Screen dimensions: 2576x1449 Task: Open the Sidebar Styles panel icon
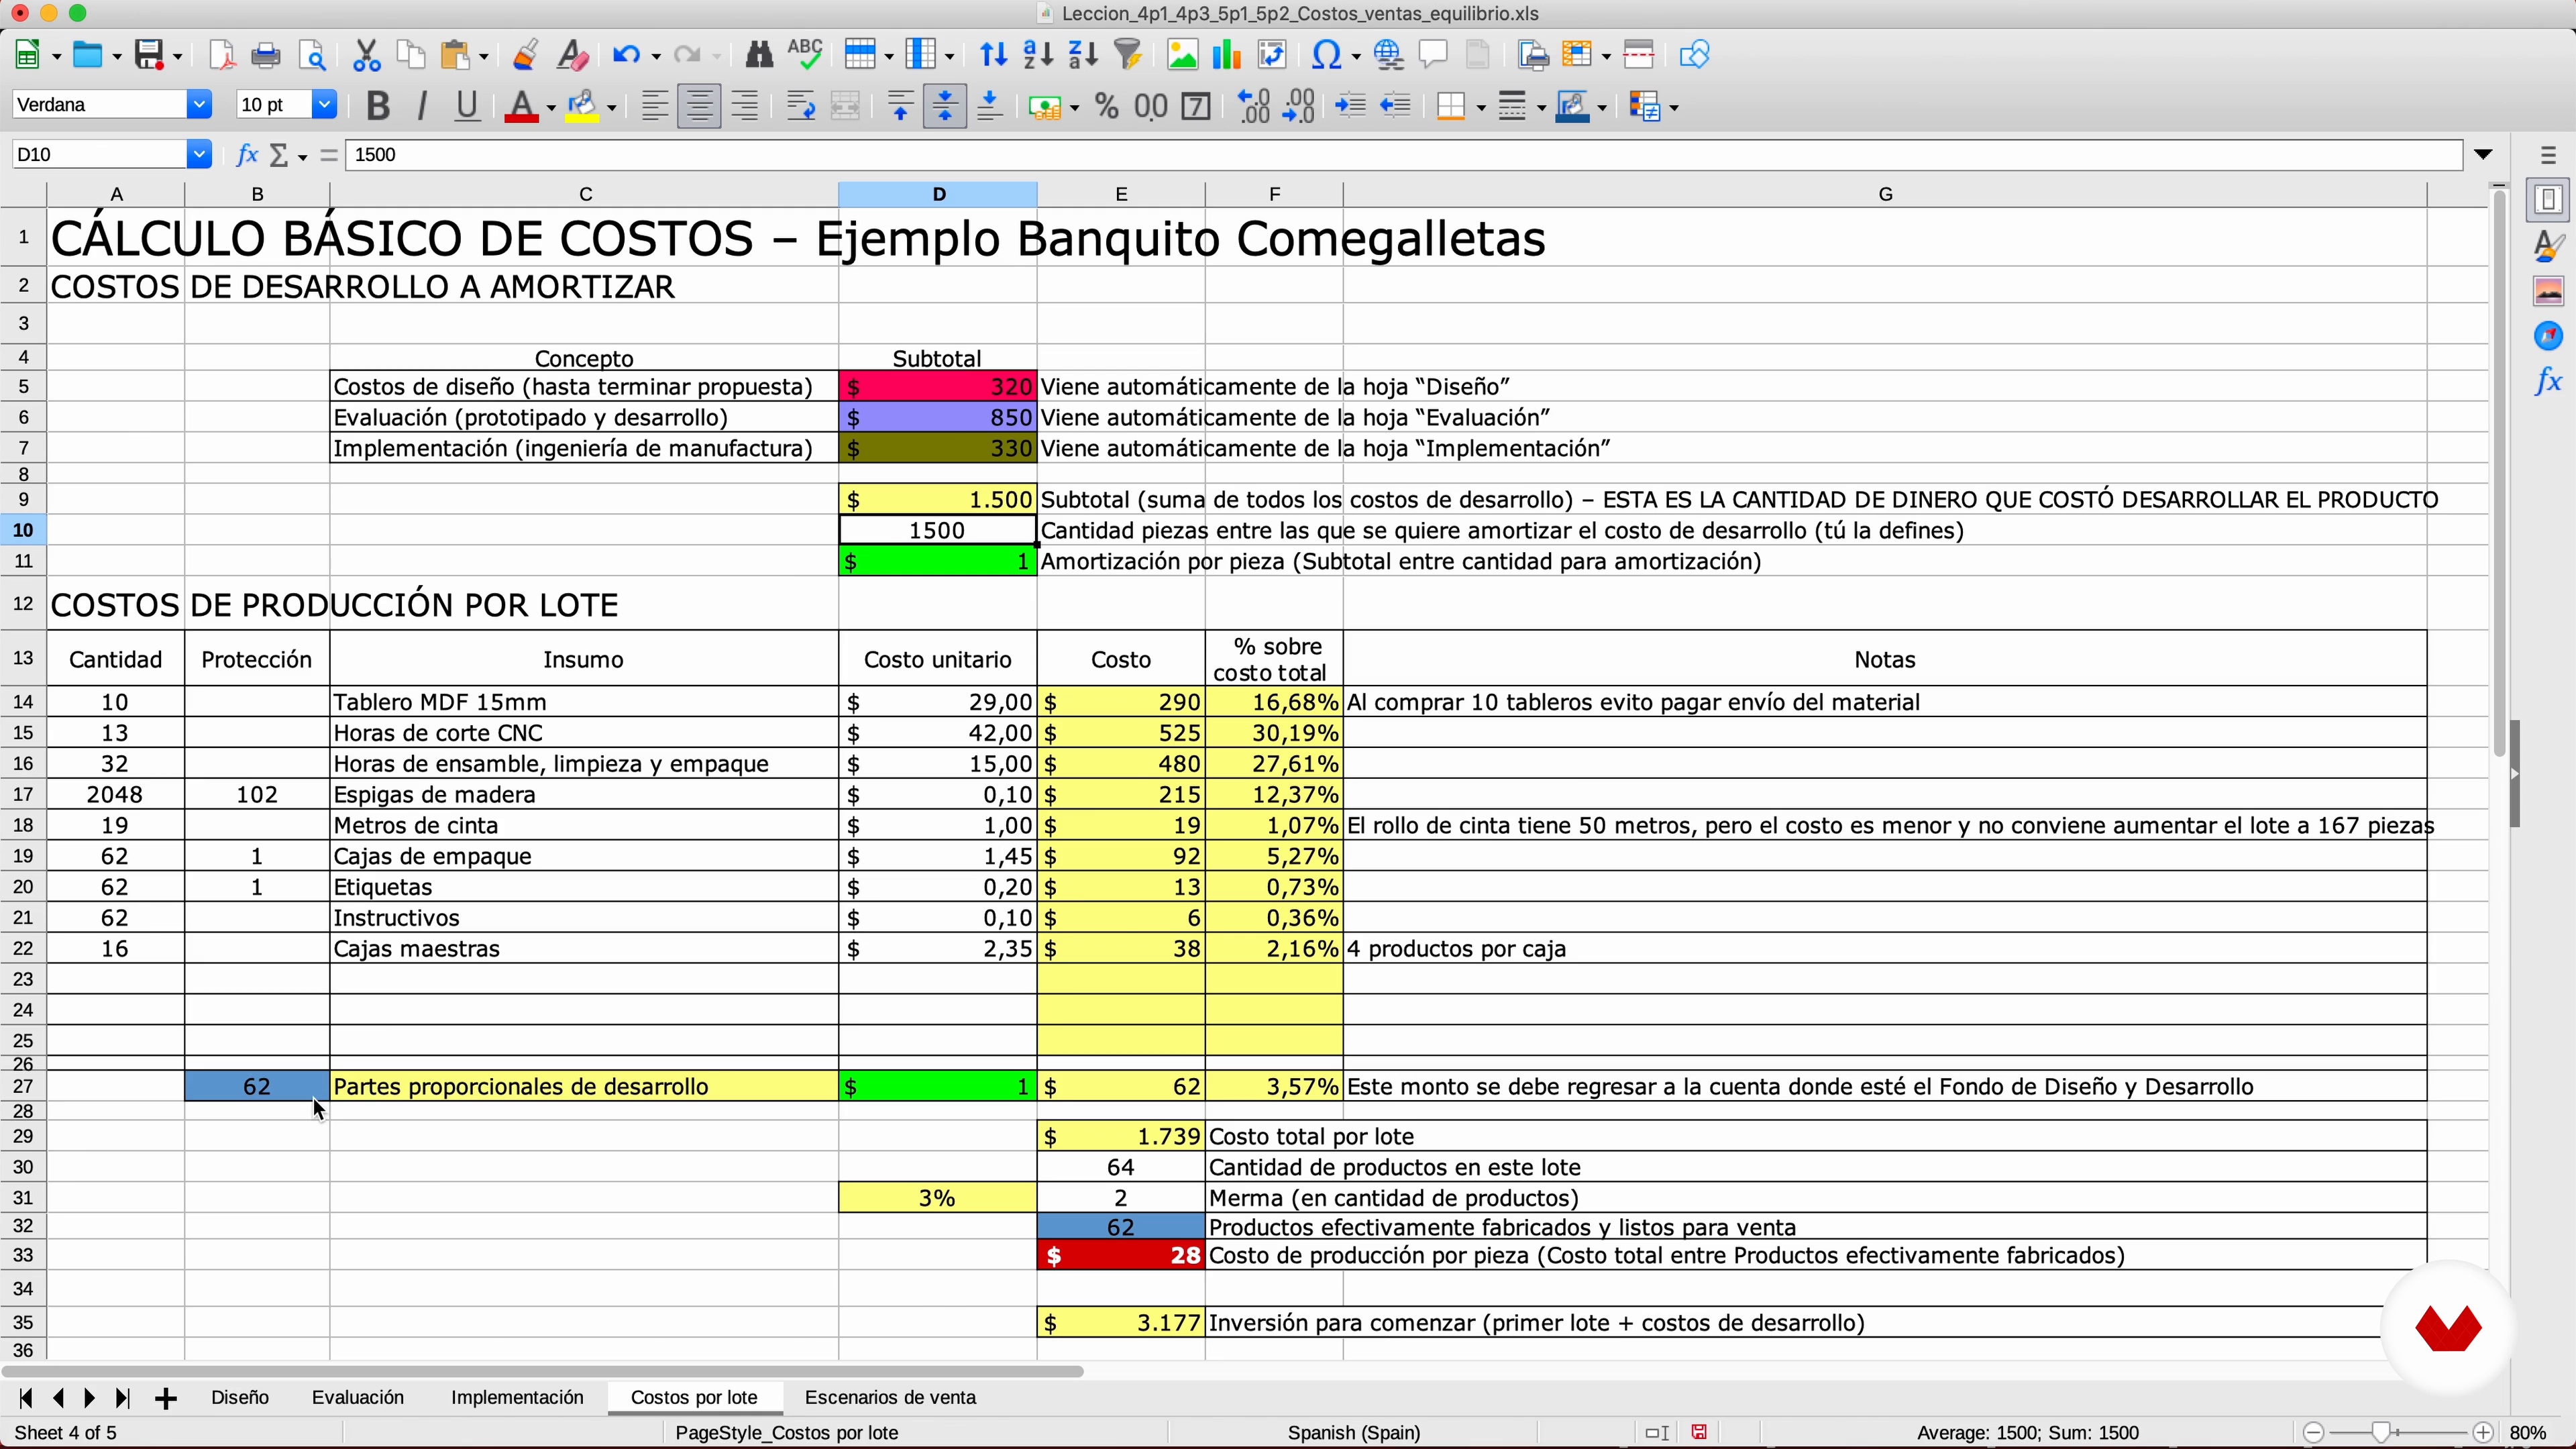[2549, 245]
